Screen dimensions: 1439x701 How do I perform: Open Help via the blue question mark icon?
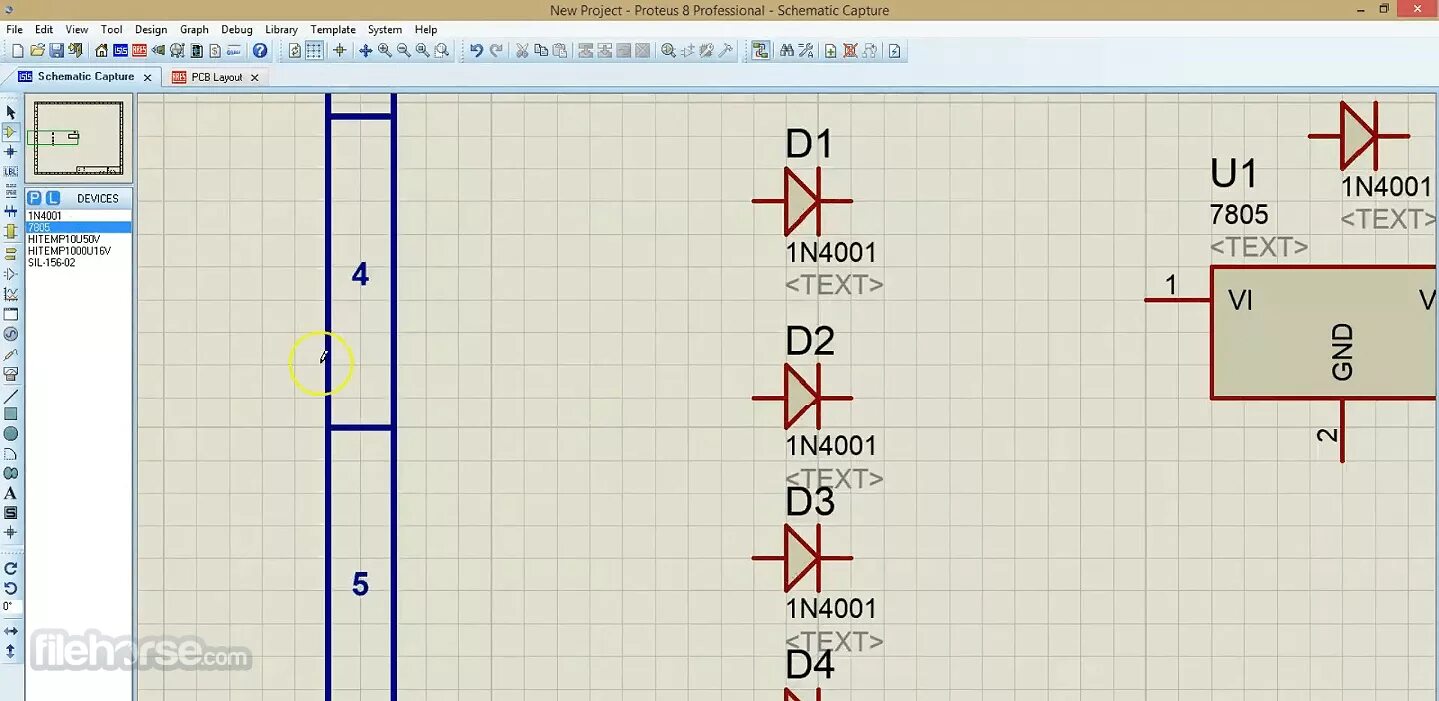(260, 51)
